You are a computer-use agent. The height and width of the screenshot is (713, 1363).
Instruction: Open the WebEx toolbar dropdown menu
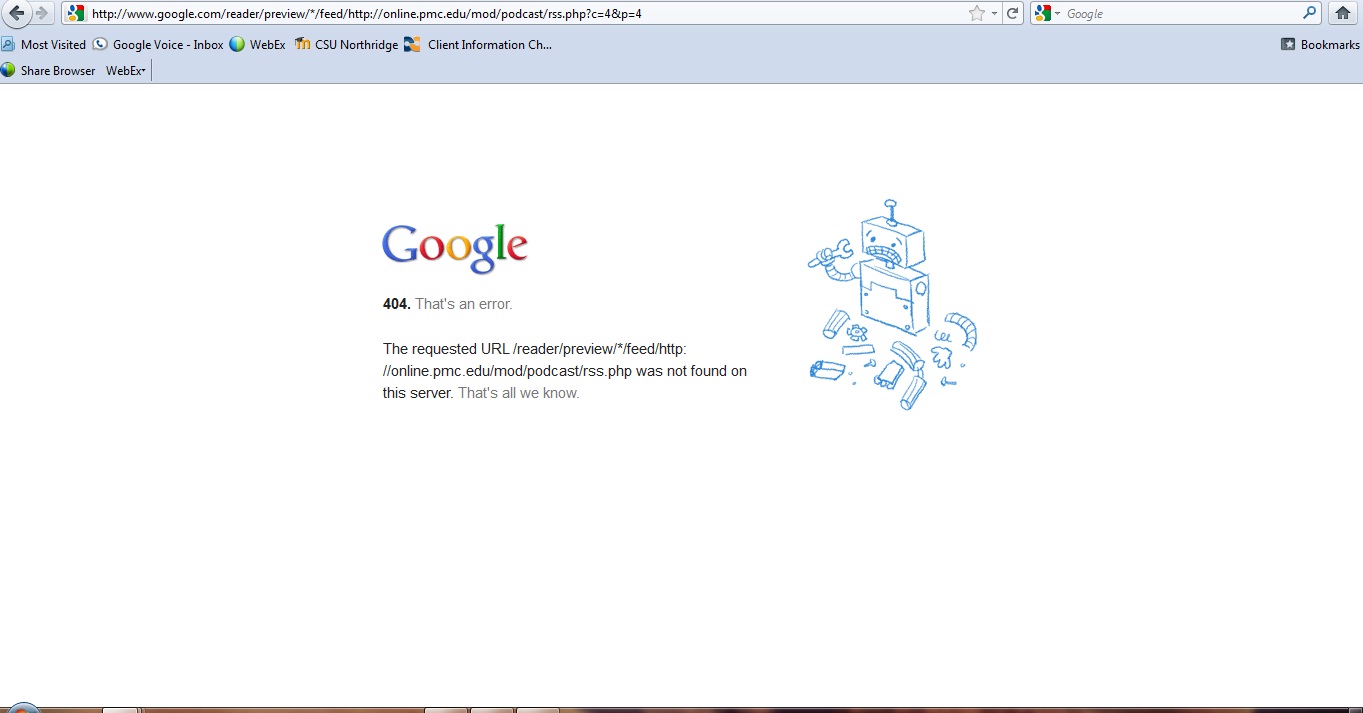click(126, 71)
